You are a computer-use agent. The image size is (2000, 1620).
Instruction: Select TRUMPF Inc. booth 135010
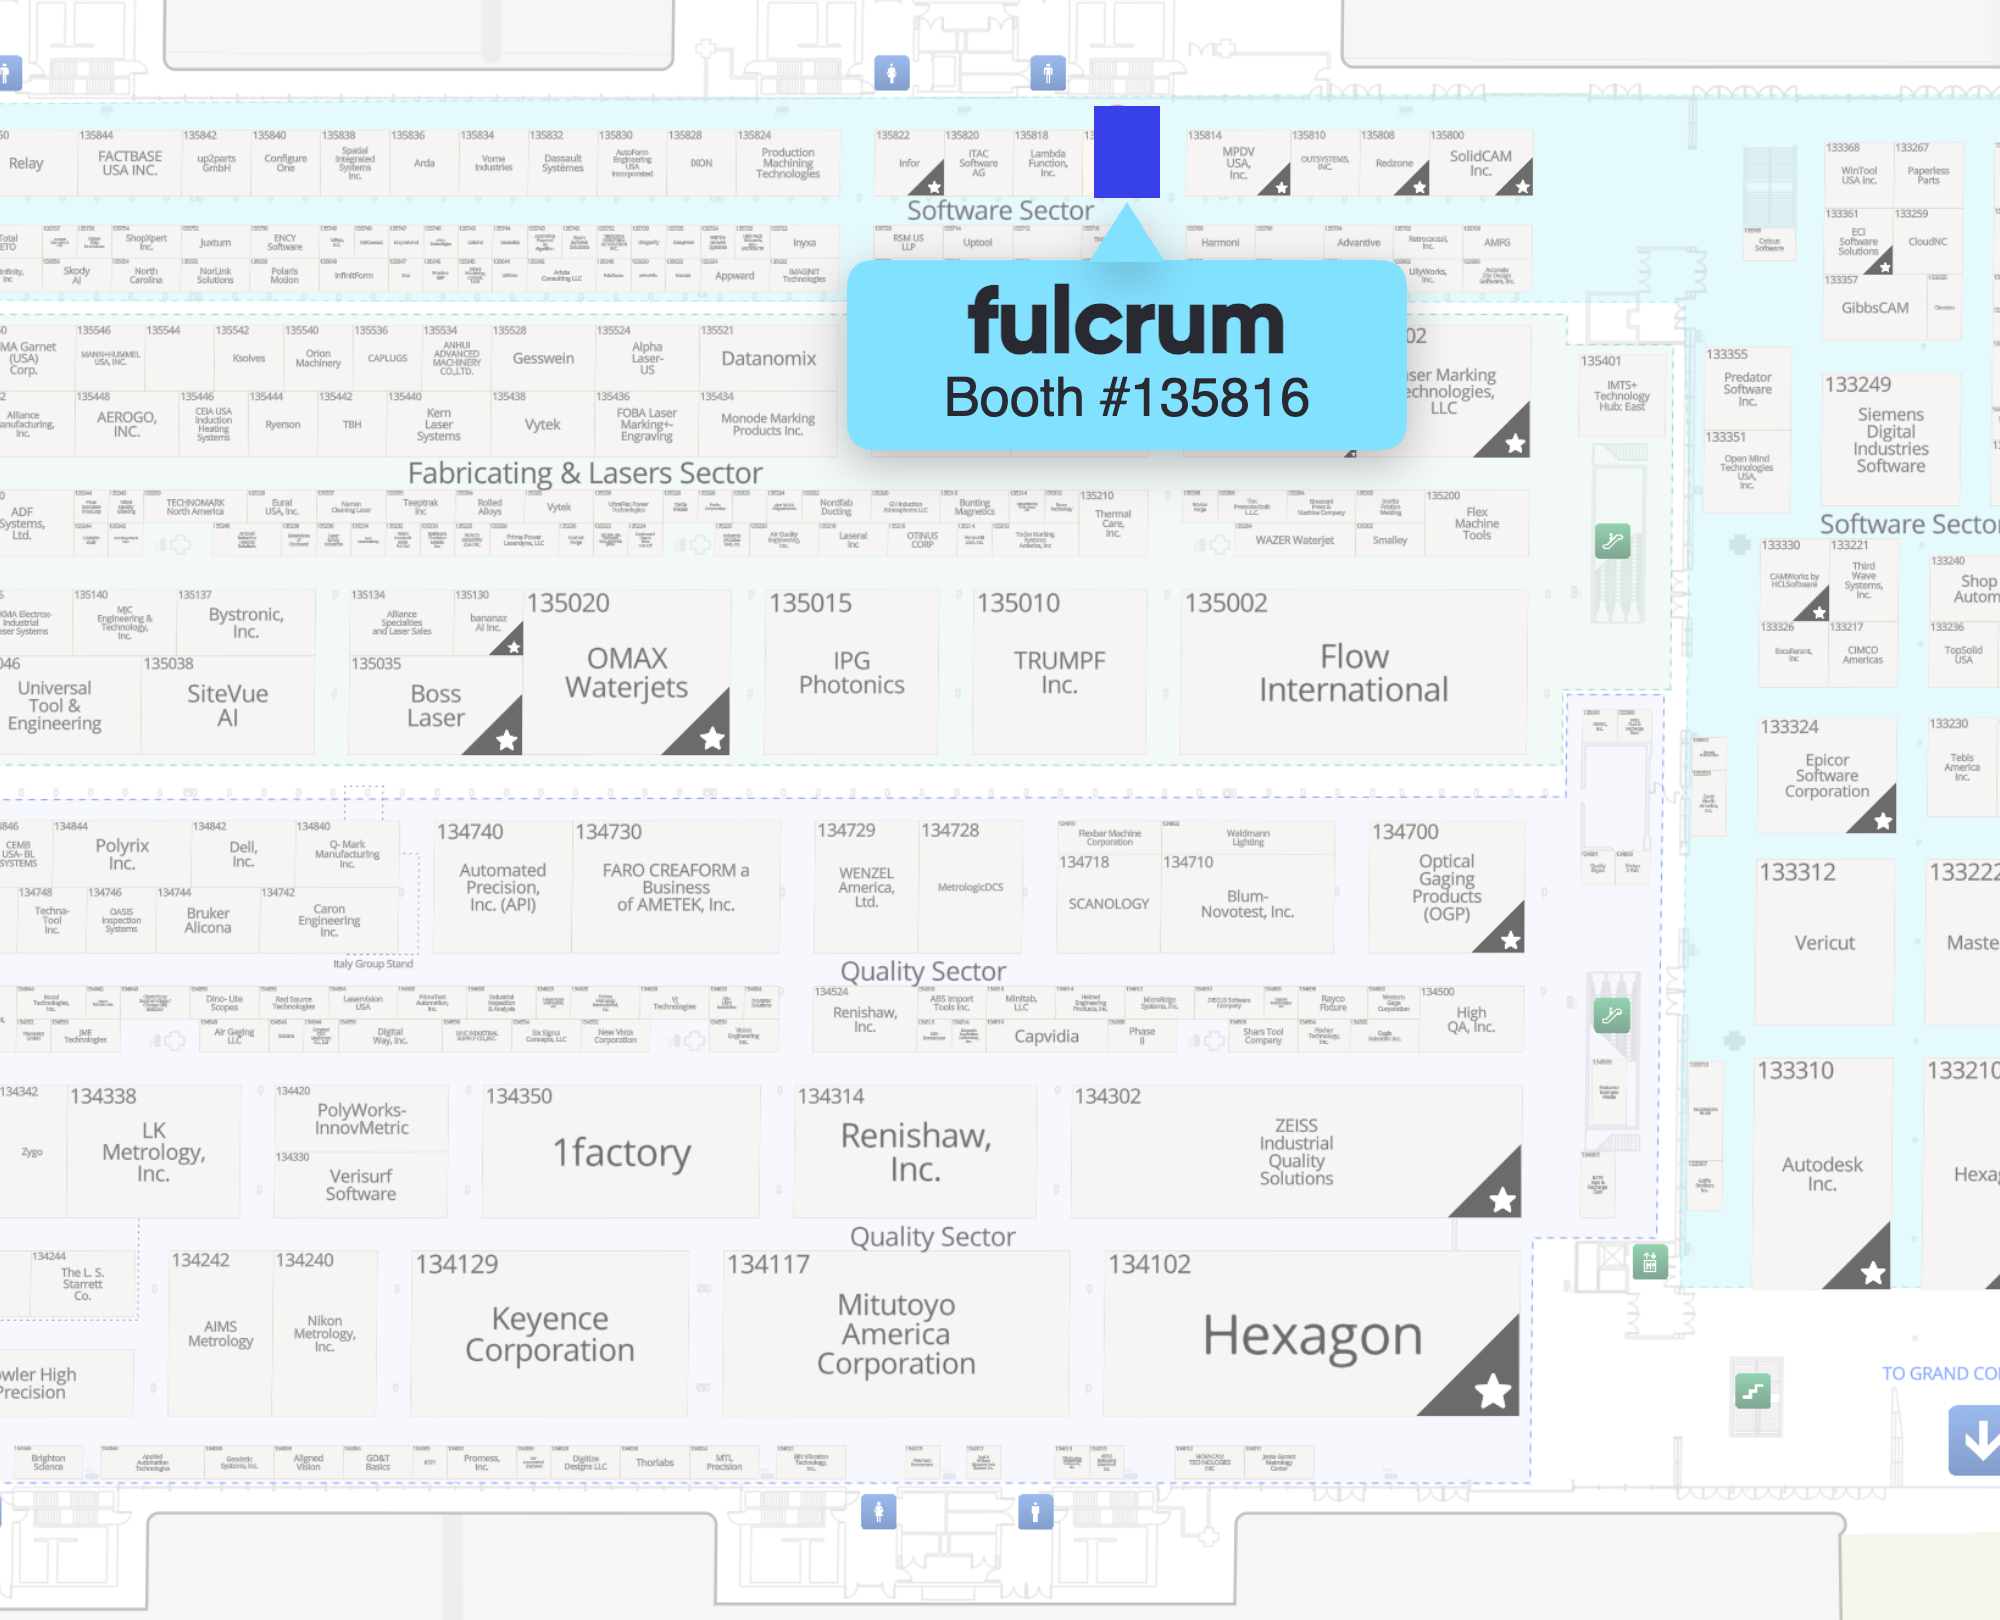tap(1059, 671)
